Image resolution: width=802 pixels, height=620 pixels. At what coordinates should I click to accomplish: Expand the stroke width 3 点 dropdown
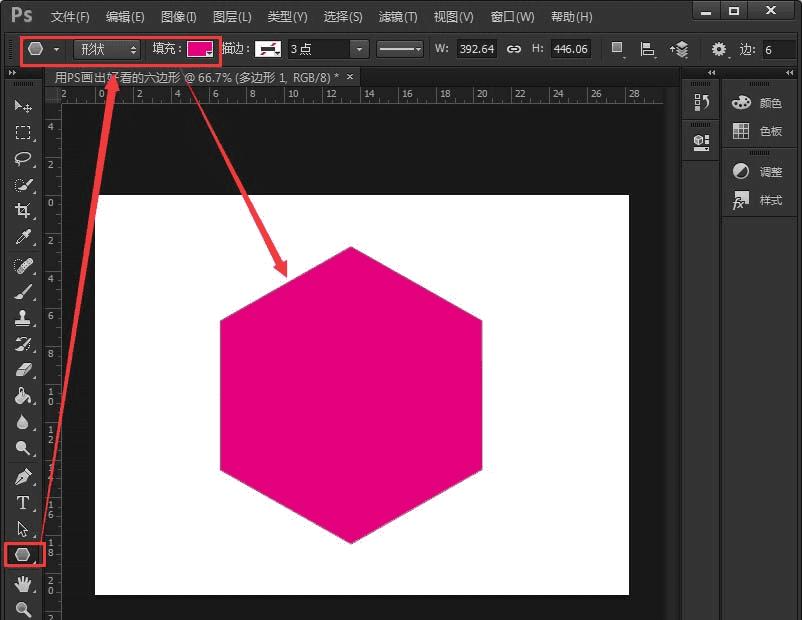pyautogui.click(x=359, y=49)
